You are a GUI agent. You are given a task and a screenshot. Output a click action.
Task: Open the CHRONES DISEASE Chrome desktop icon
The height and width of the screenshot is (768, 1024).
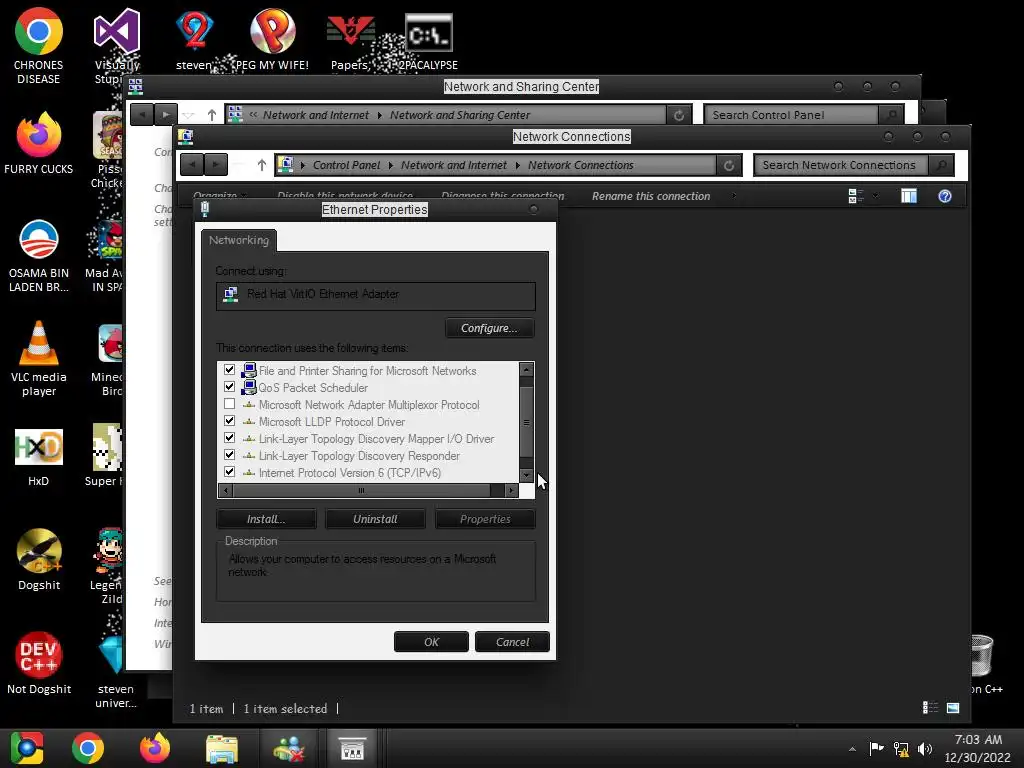pos(39,46)
